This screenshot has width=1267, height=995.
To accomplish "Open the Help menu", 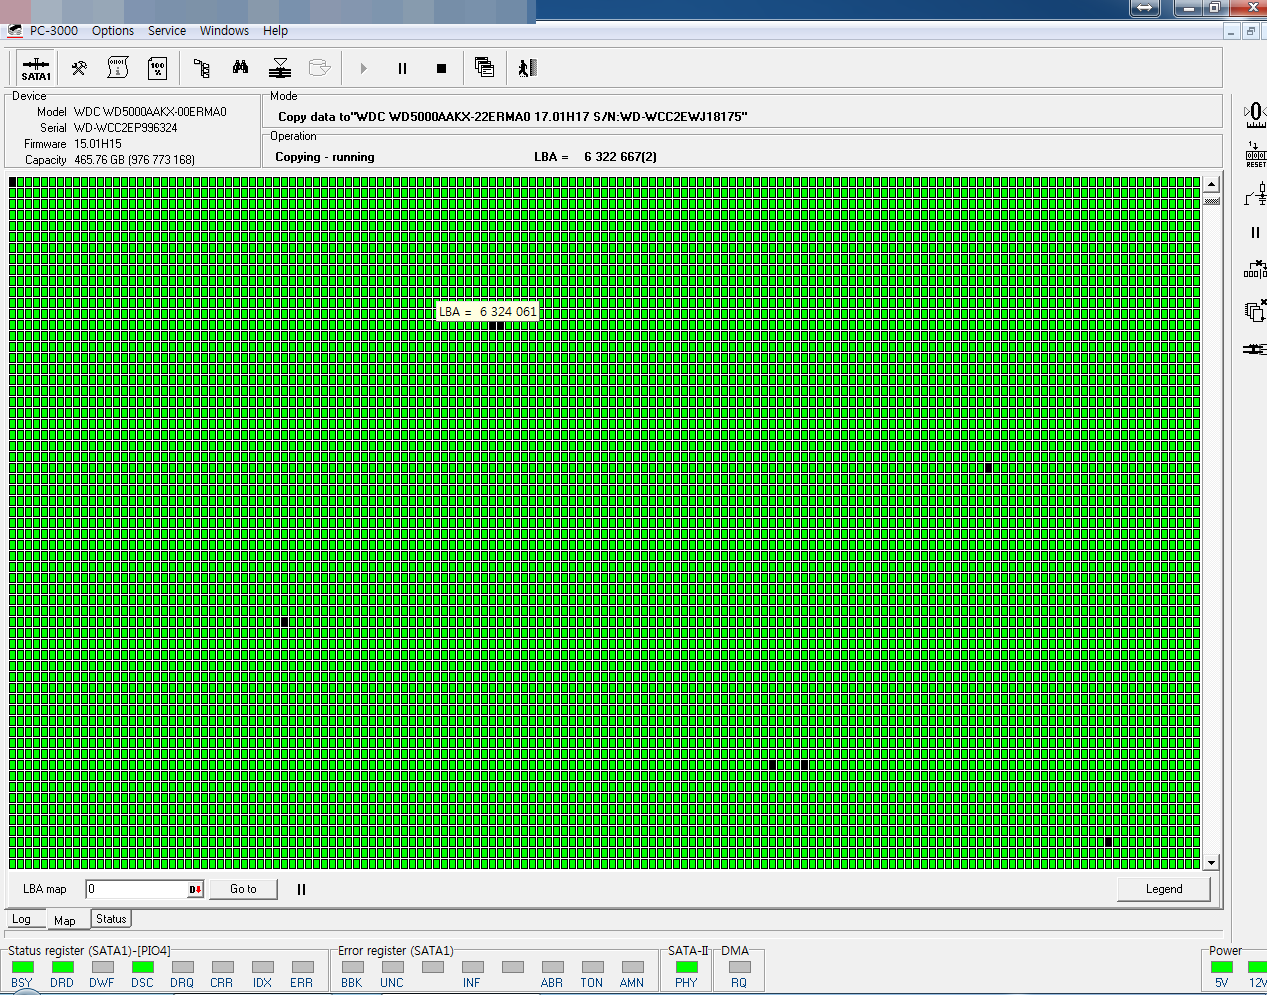I will [275, 31].
